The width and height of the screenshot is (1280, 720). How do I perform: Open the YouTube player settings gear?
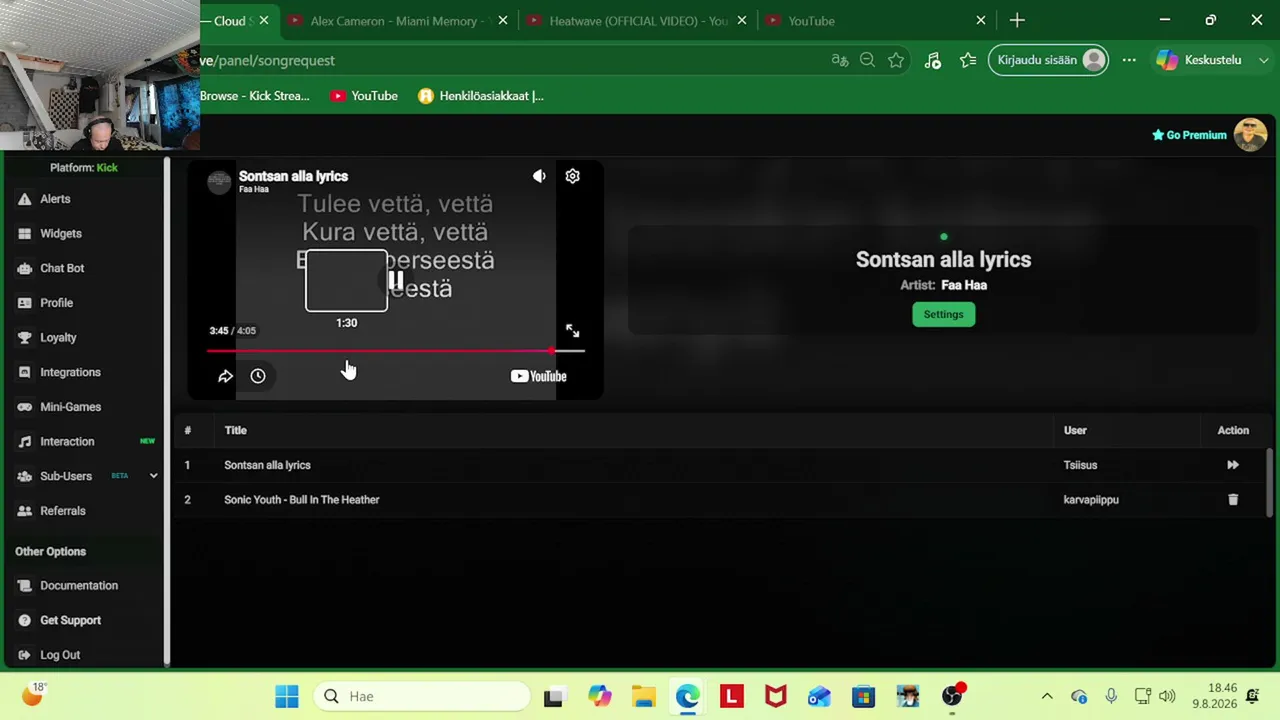click(x=572, y=176)
